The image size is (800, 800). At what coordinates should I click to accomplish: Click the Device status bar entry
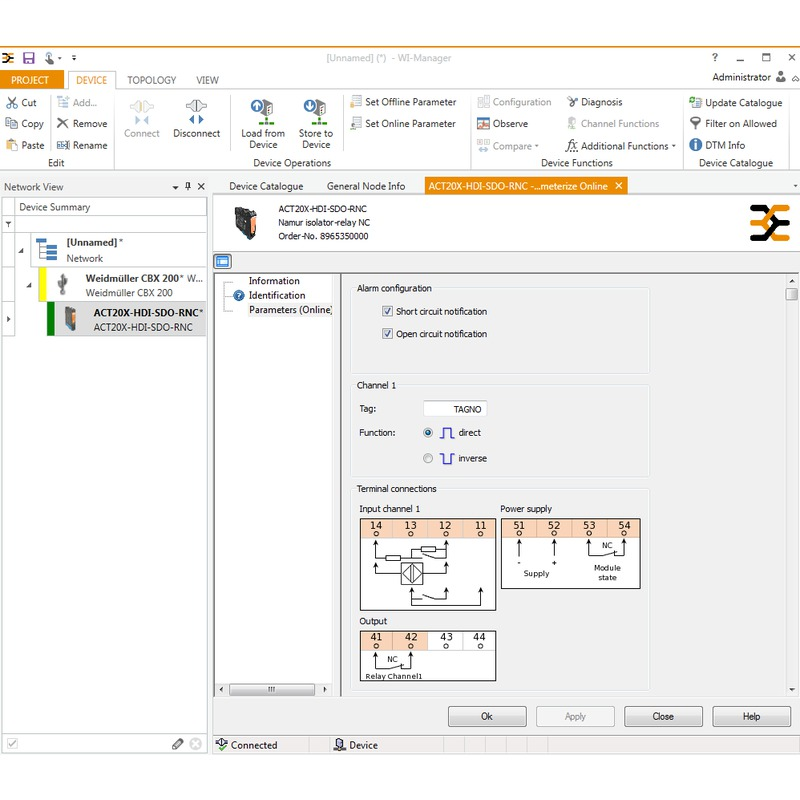(x=356, y=744)
